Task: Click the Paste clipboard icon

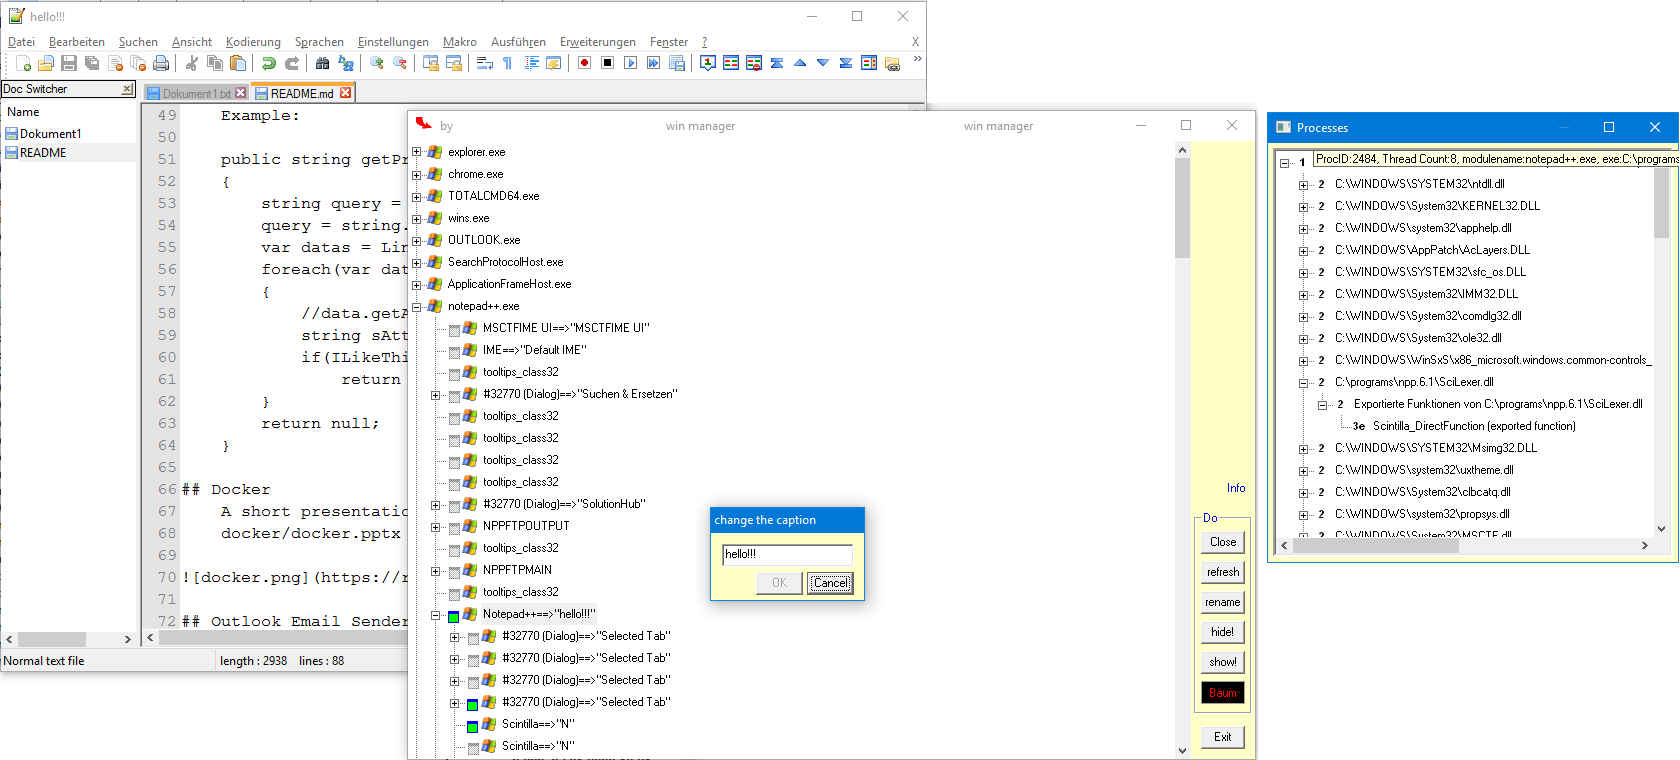Action: (238, 63)
